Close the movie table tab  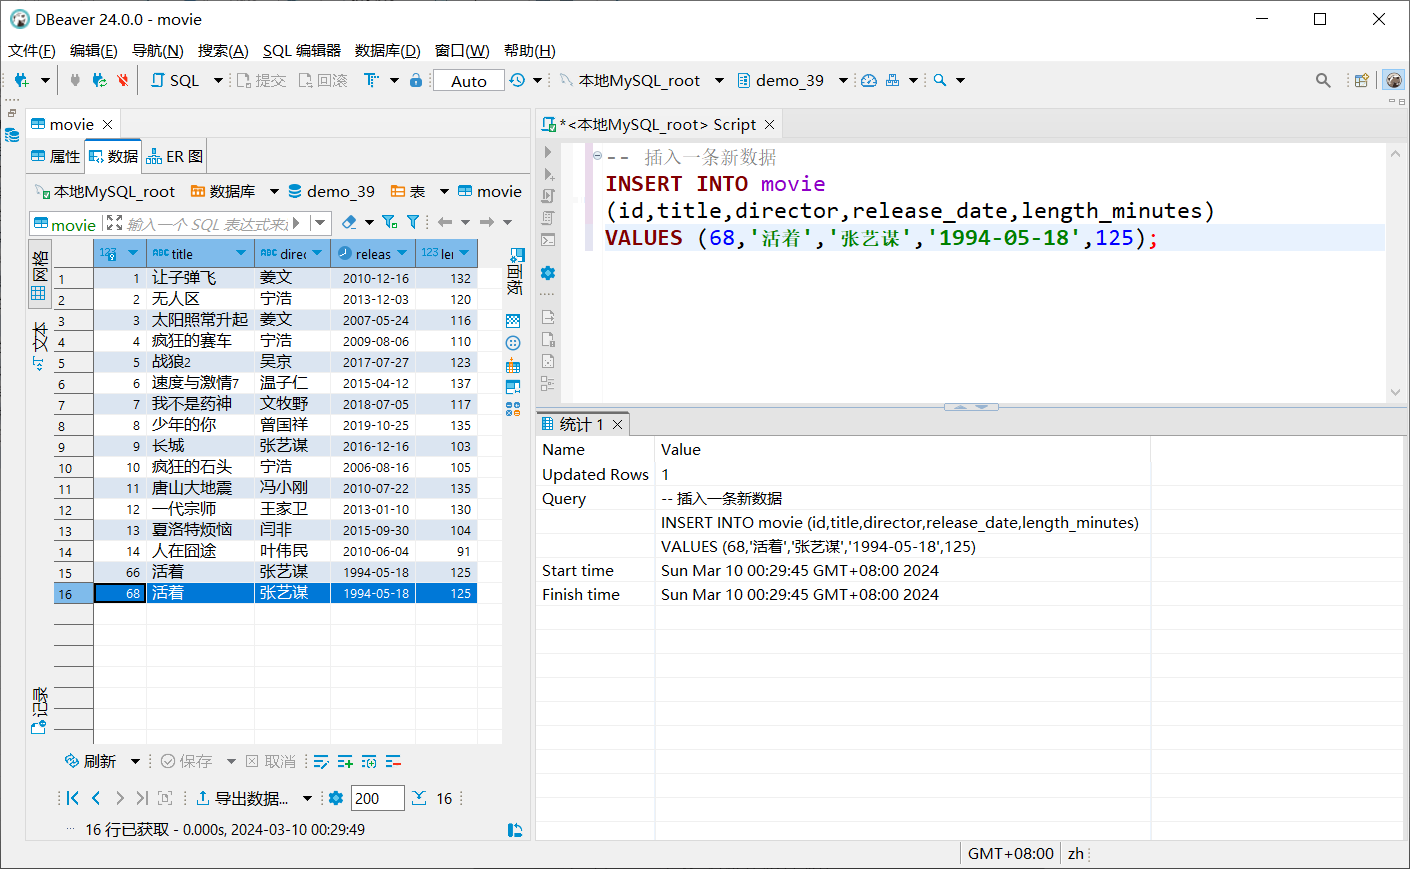108,124
